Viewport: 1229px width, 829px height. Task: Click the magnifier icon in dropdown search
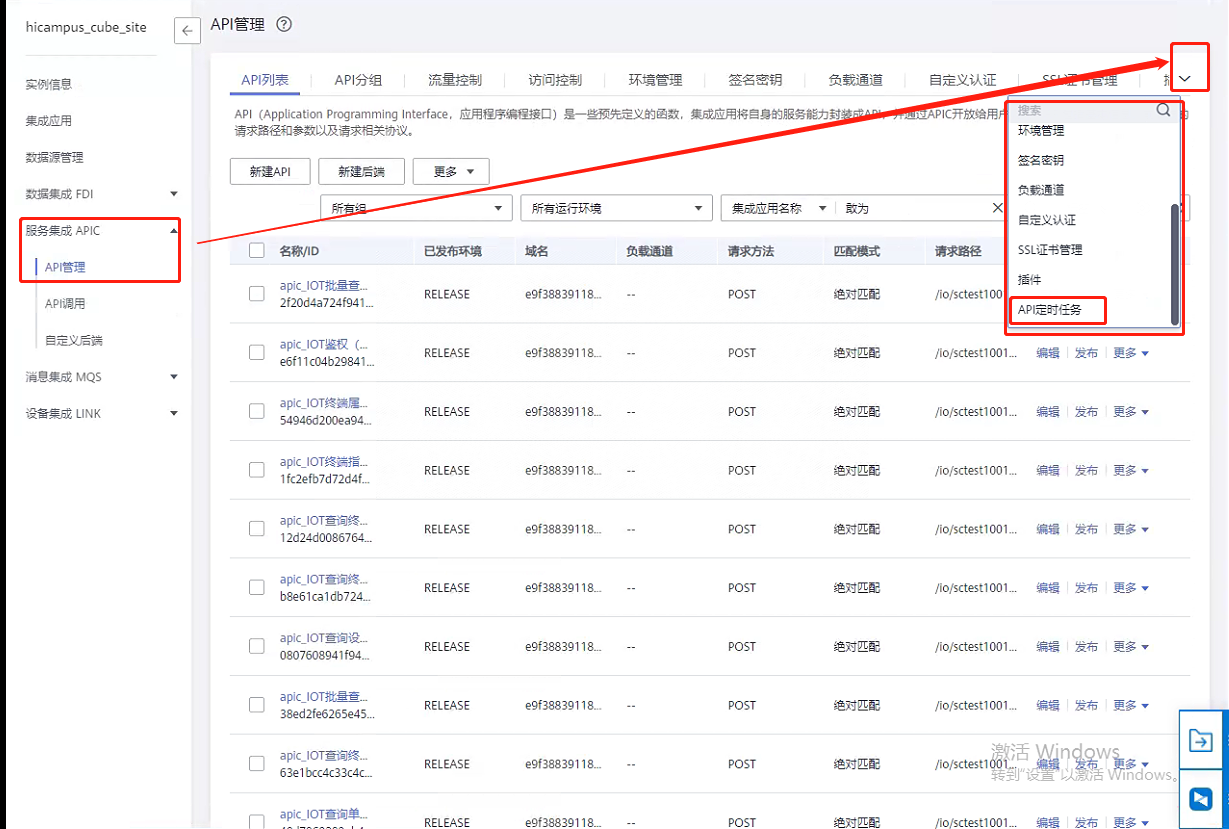click(x=1163, y=110)
